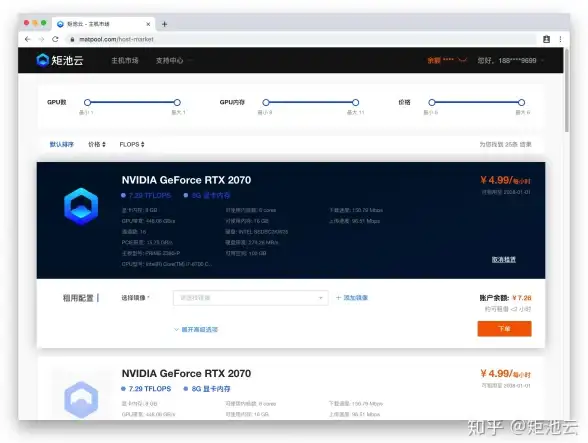Click the page vertical scrollbar

tap(566, 90)
